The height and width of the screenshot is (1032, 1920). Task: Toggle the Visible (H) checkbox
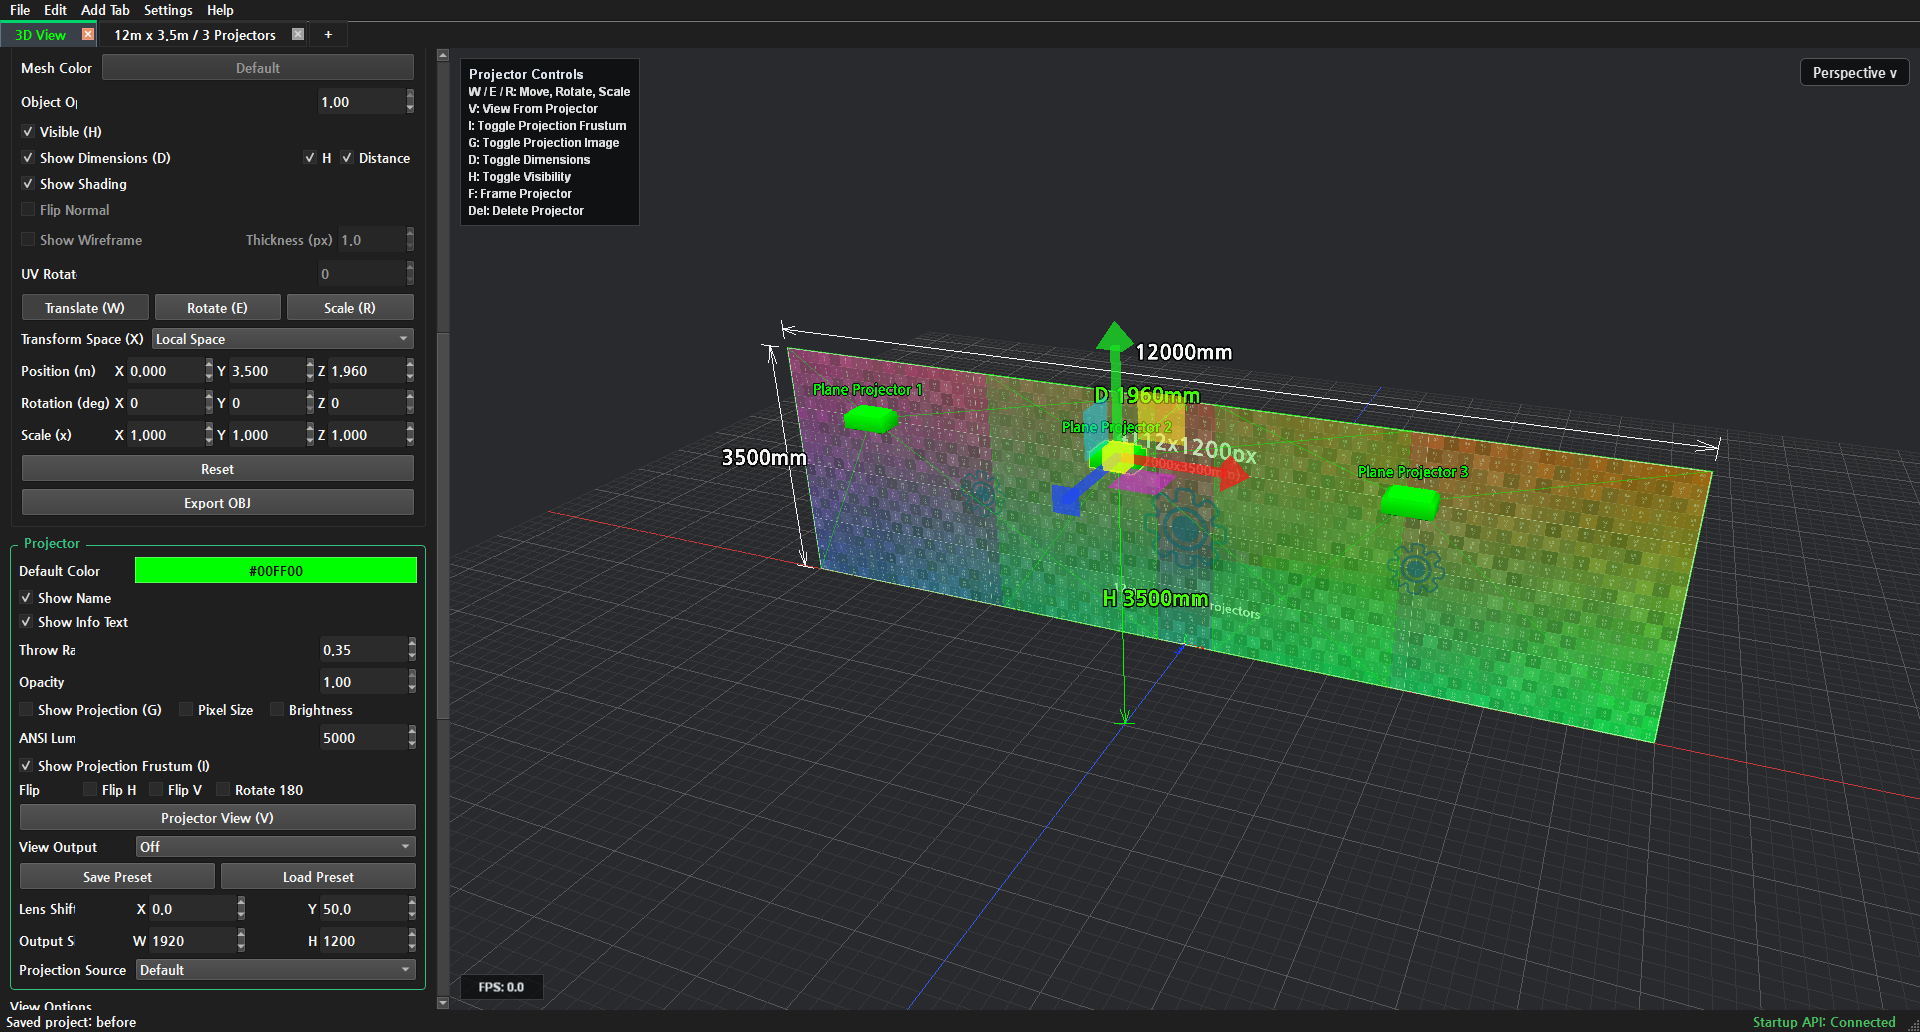28,132
